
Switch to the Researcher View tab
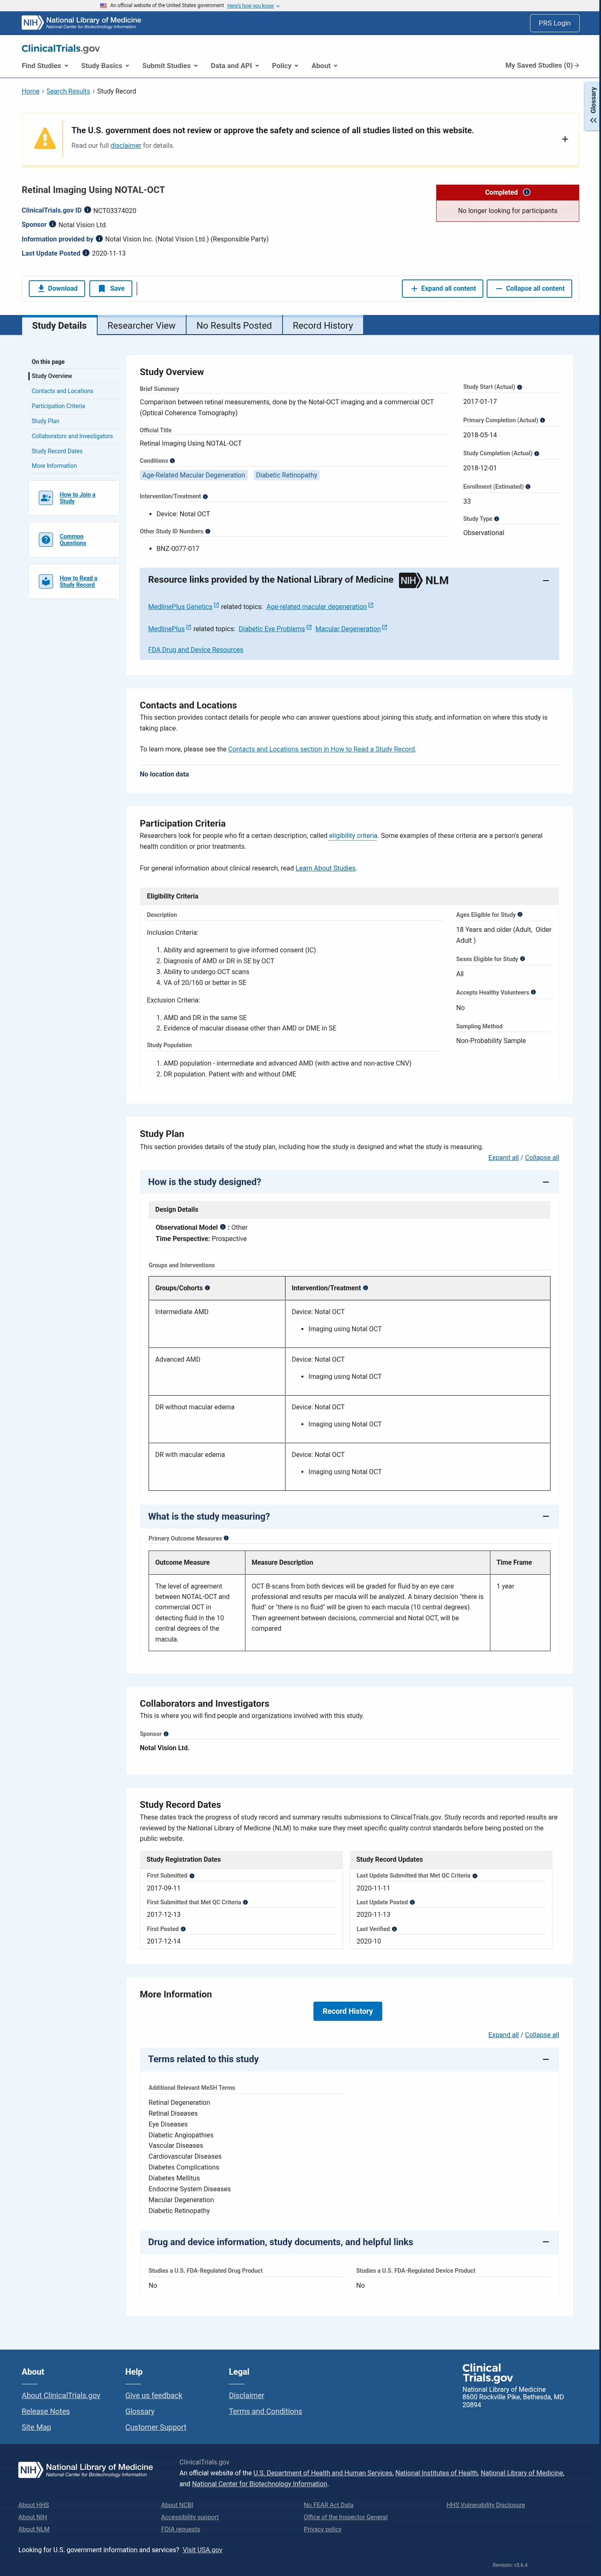[x=141, y=325]
